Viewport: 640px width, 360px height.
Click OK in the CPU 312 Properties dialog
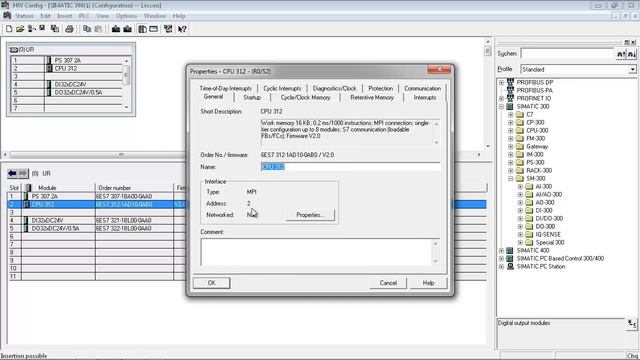click(211, 283)
